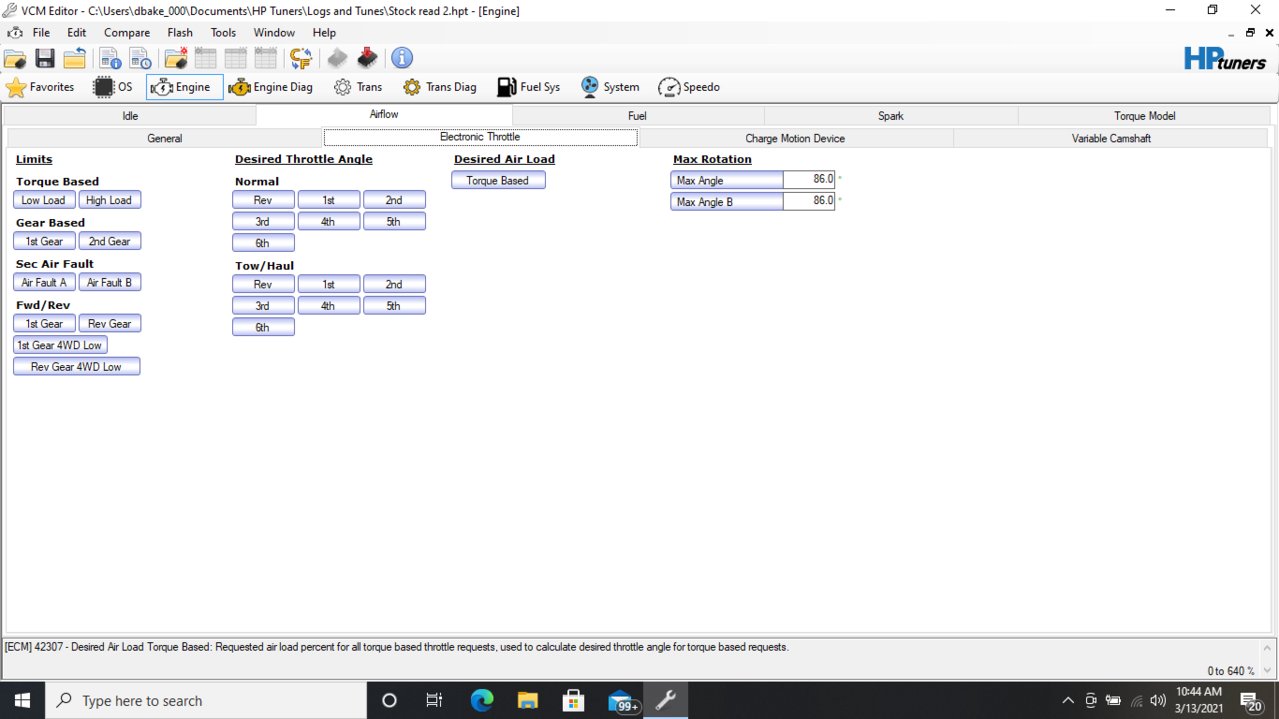The height and width of the screenshot is (719, 1279).
Task: Click the volume speaker tray icon
Action: (1158, 700)
